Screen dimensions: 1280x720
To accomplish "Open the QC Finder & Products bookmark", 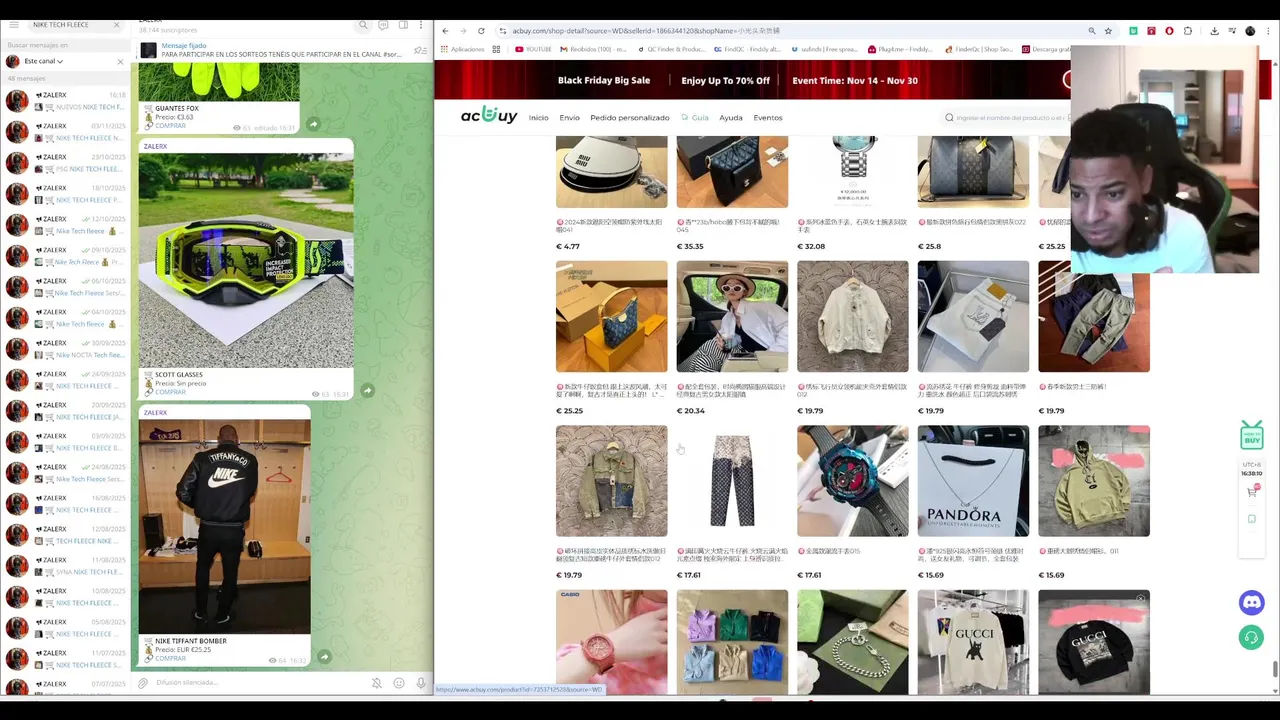I will (670, 49).
